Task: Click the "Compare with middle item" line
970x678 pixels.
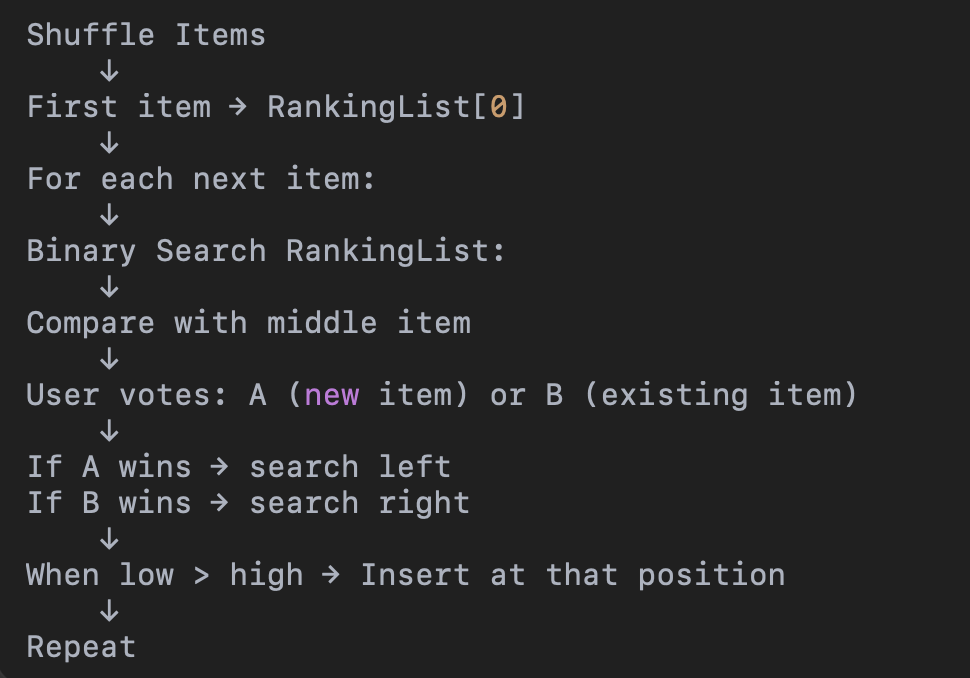Action: pyautogui.click(x=249, y=323)
